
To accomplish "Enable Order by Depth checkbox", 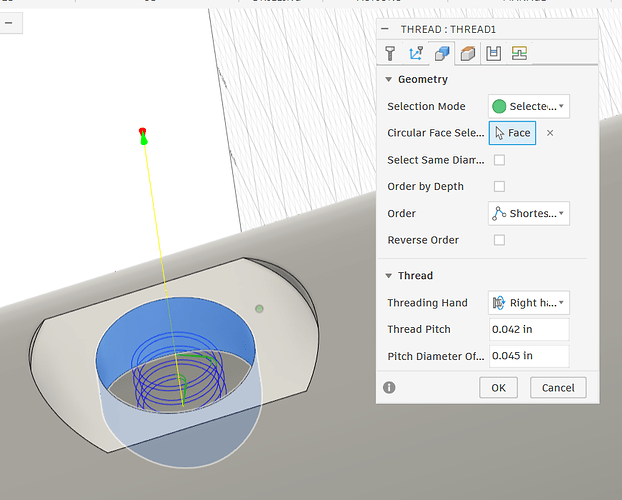I will [499, 187].
